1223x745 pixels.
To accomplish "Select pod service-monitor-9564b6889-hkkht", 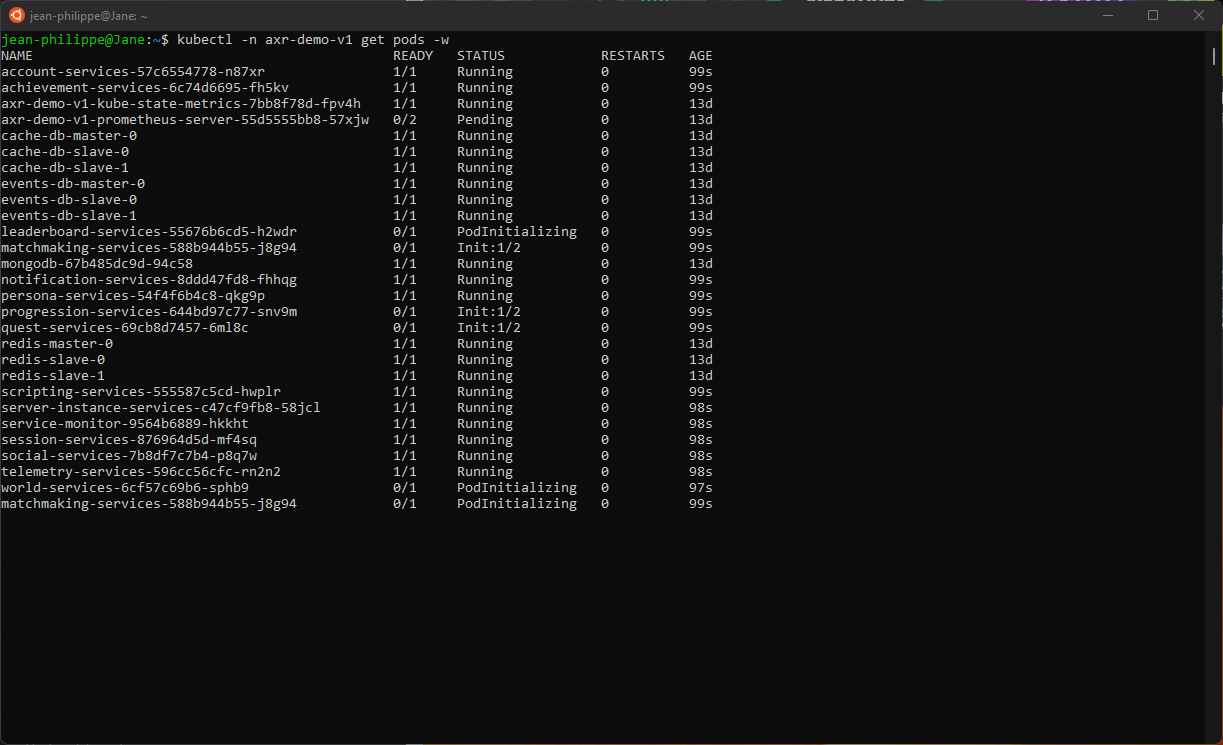I will pyautogui.click(x=125, y=424).
